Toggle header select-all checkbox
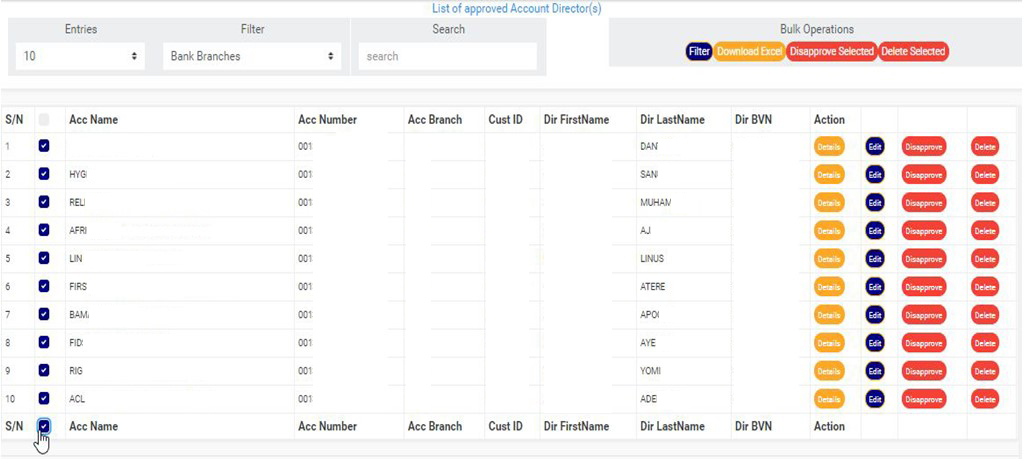This screenshot has height=459, width=1026. 44,120
